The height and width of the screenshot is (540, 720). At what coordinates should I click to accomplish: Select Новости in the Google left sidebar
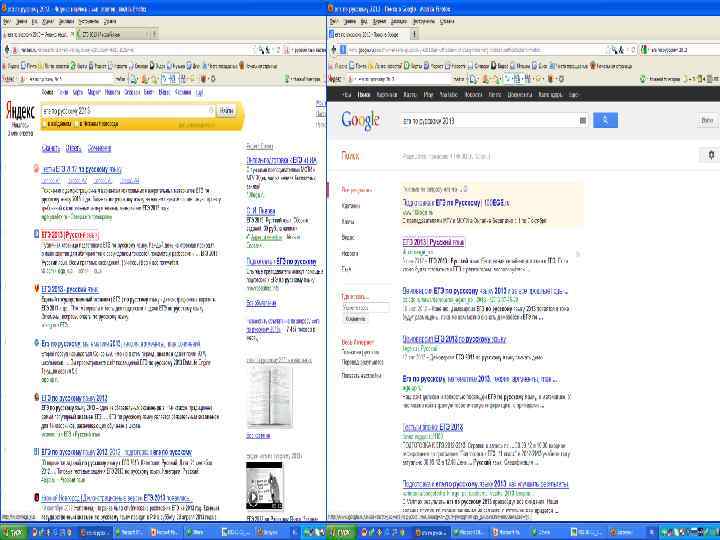pyautogui.click(x=350, y=253)
